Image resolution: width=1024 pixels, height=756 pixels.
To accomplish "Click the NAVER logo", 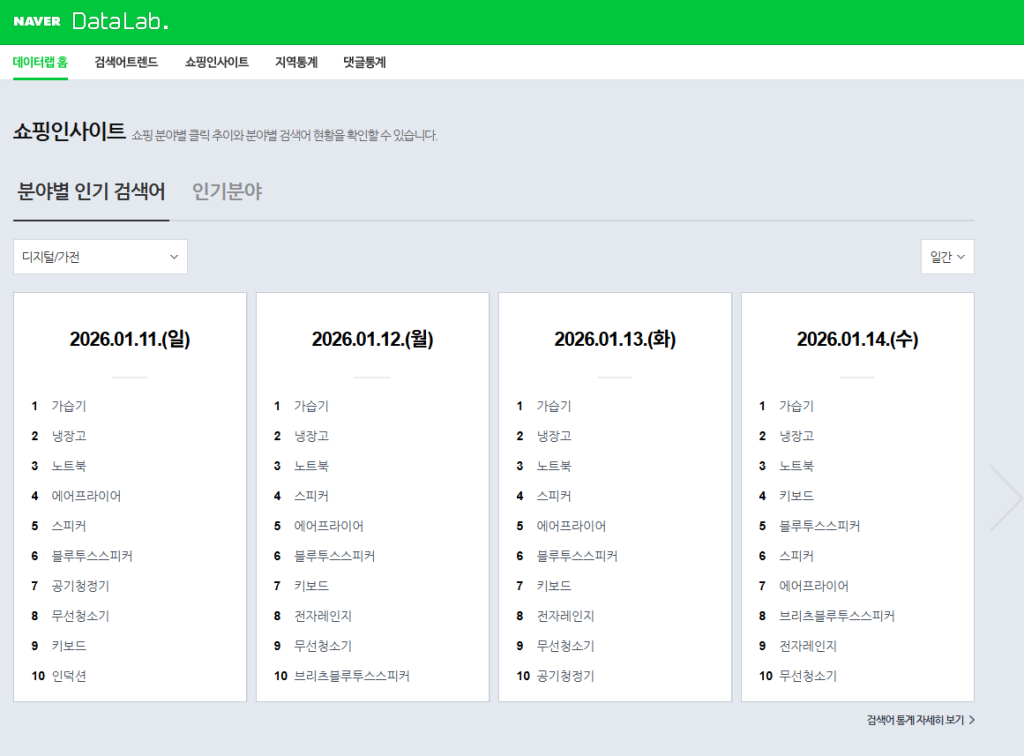I will pyautogui.click(x=37, y=22).
